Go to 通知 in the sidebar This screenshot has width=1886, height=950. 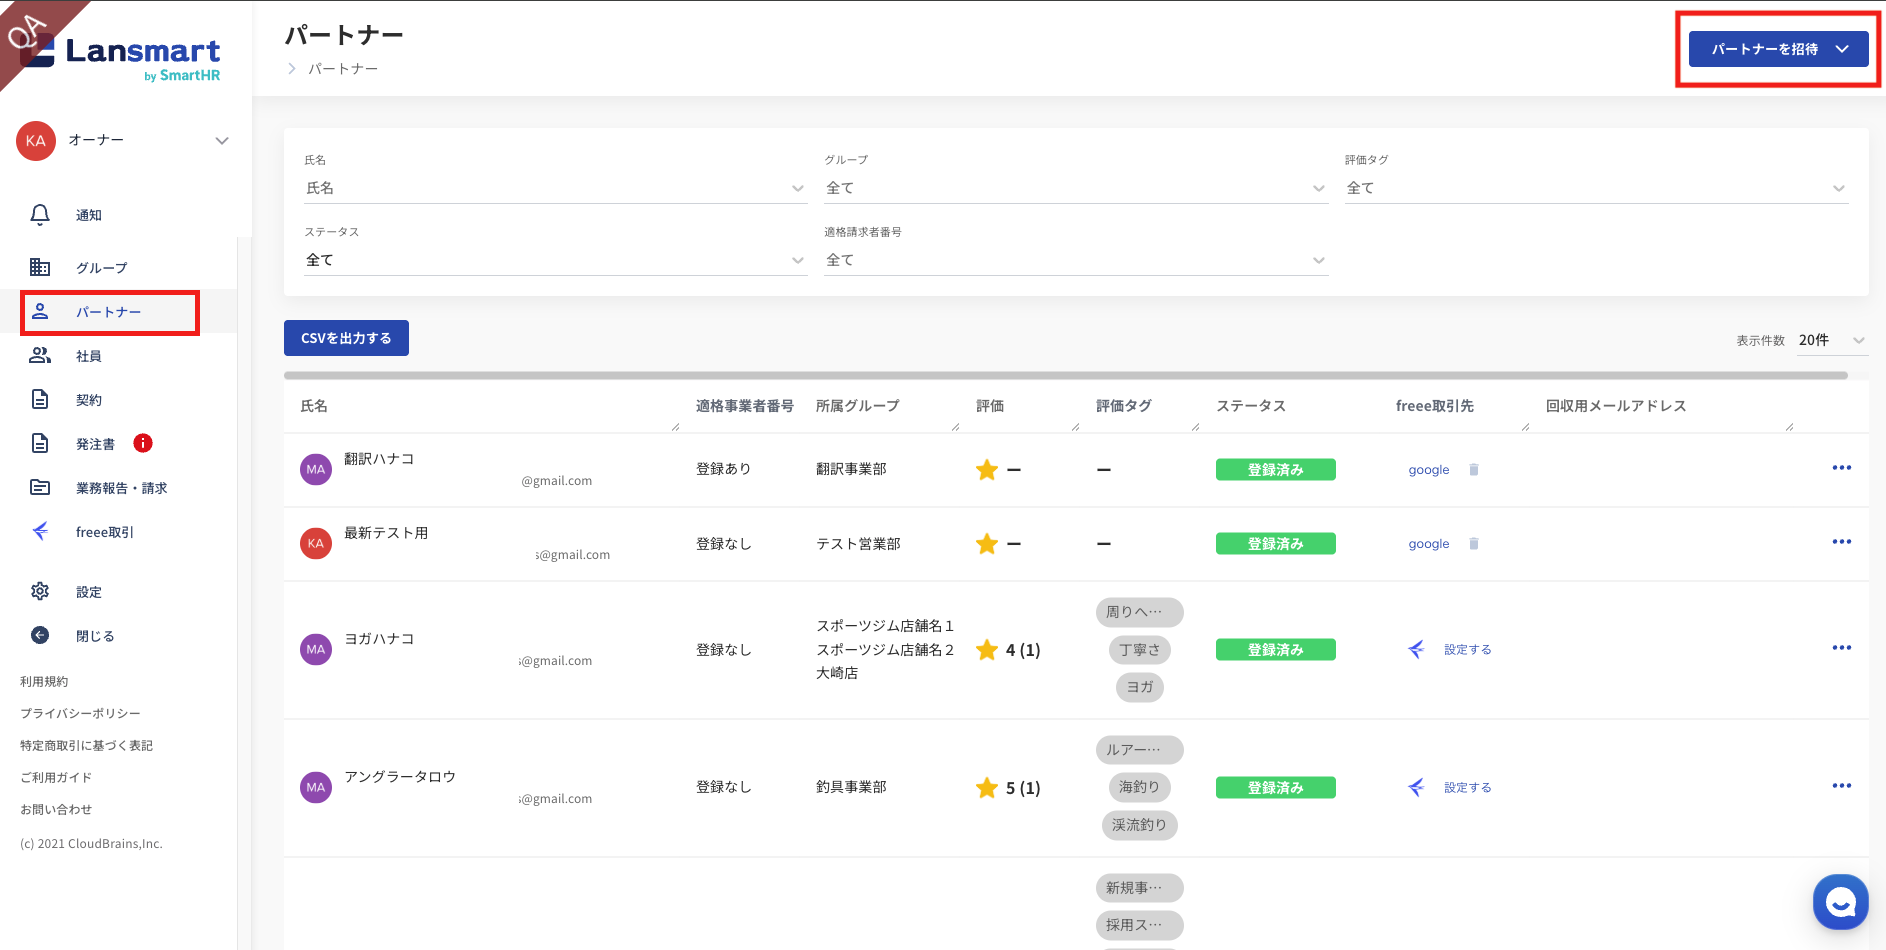(x=89, y=215)
